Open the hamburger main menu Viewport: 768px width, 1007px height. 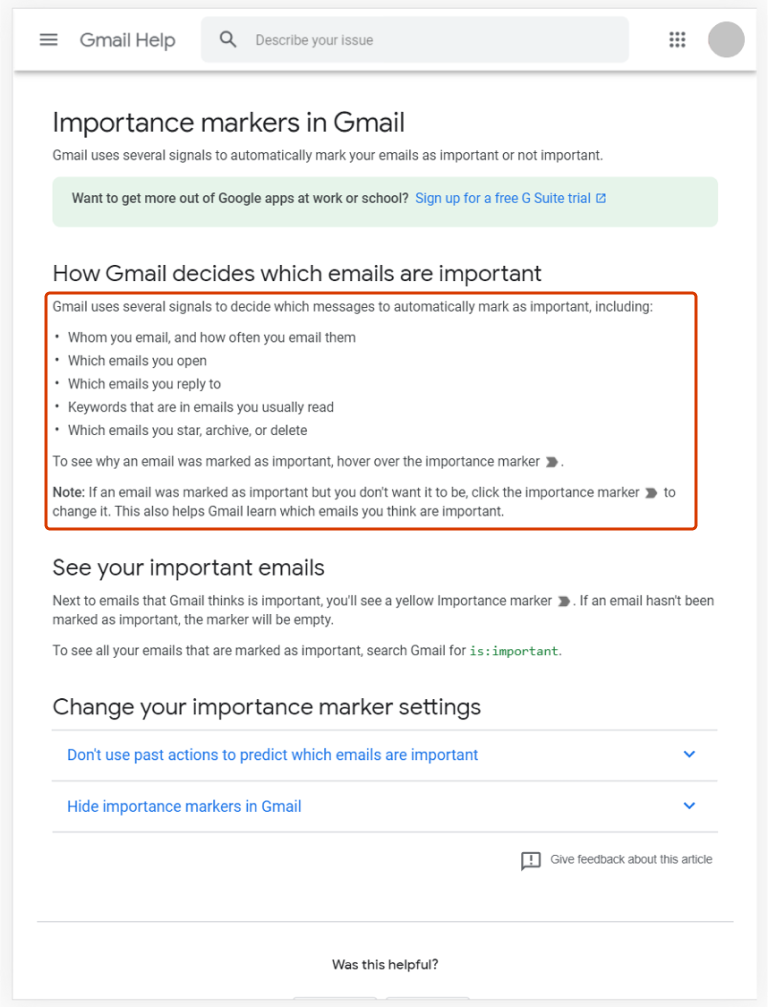[48, 40]
